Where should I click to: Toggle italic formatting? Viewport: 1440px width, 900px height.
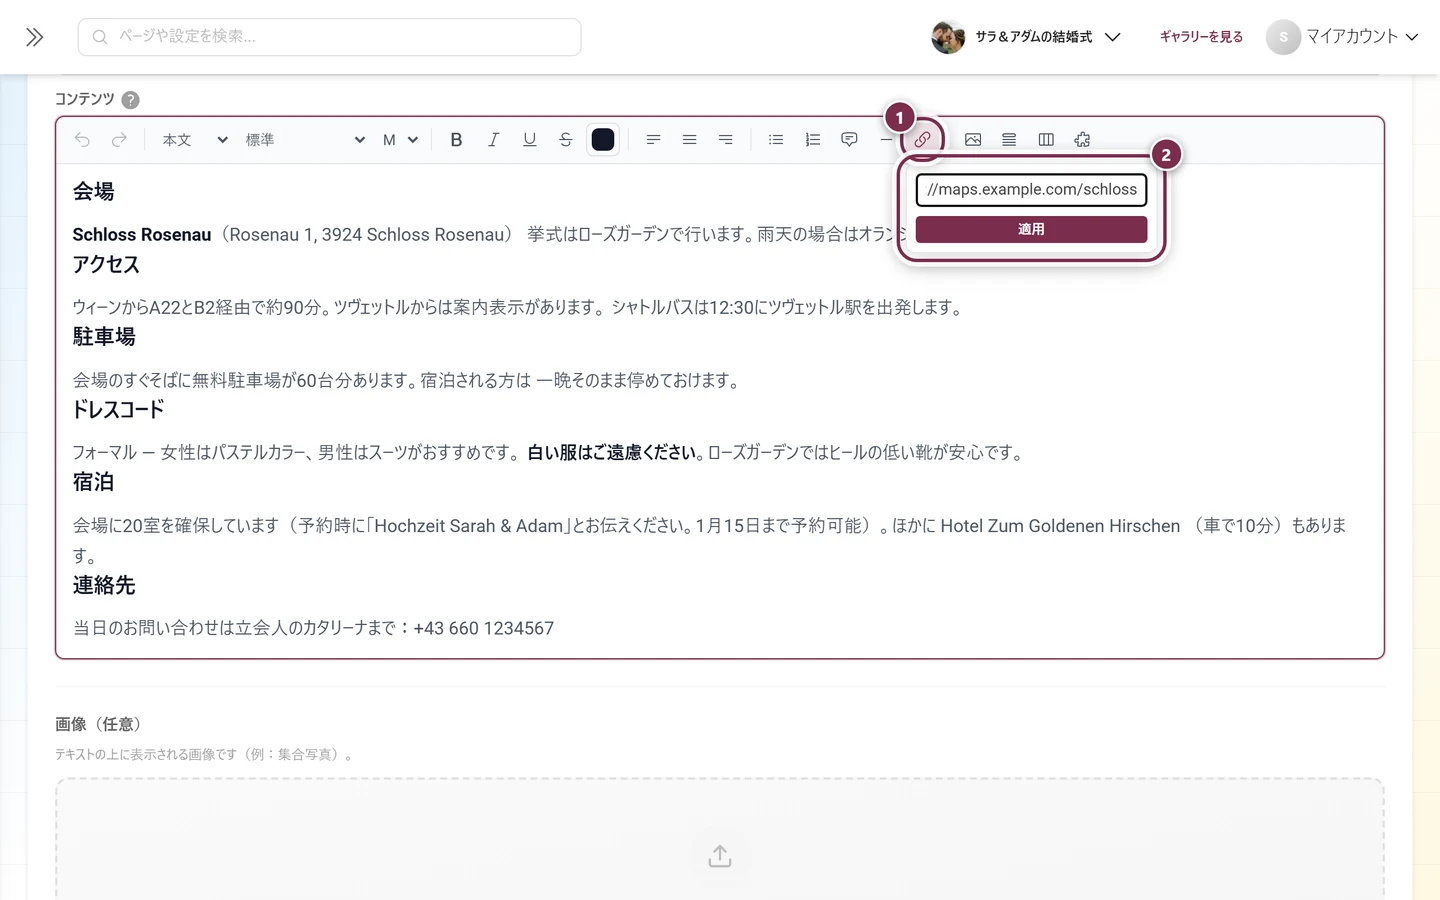click(x=493, y=140)
